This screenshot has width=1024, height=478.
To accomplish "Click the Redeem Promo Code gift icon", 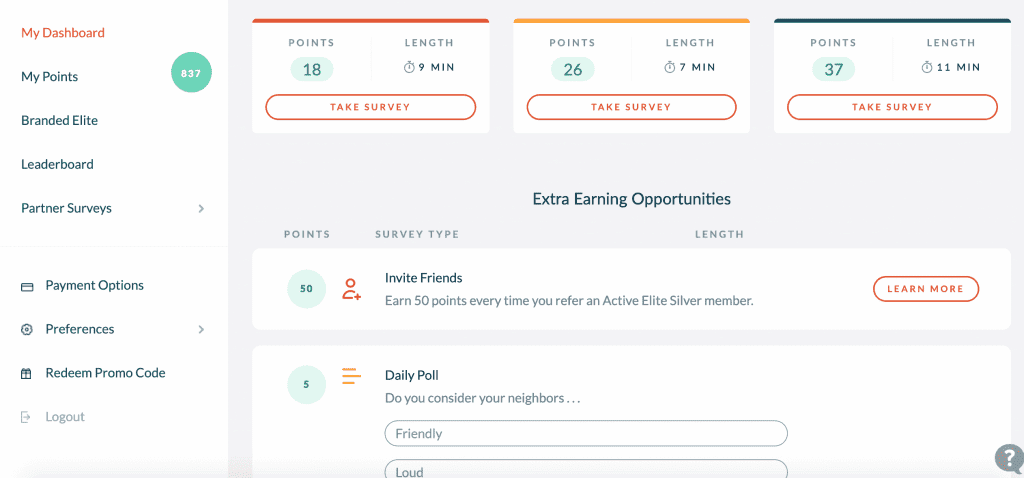I will click(x=27, y=374).
